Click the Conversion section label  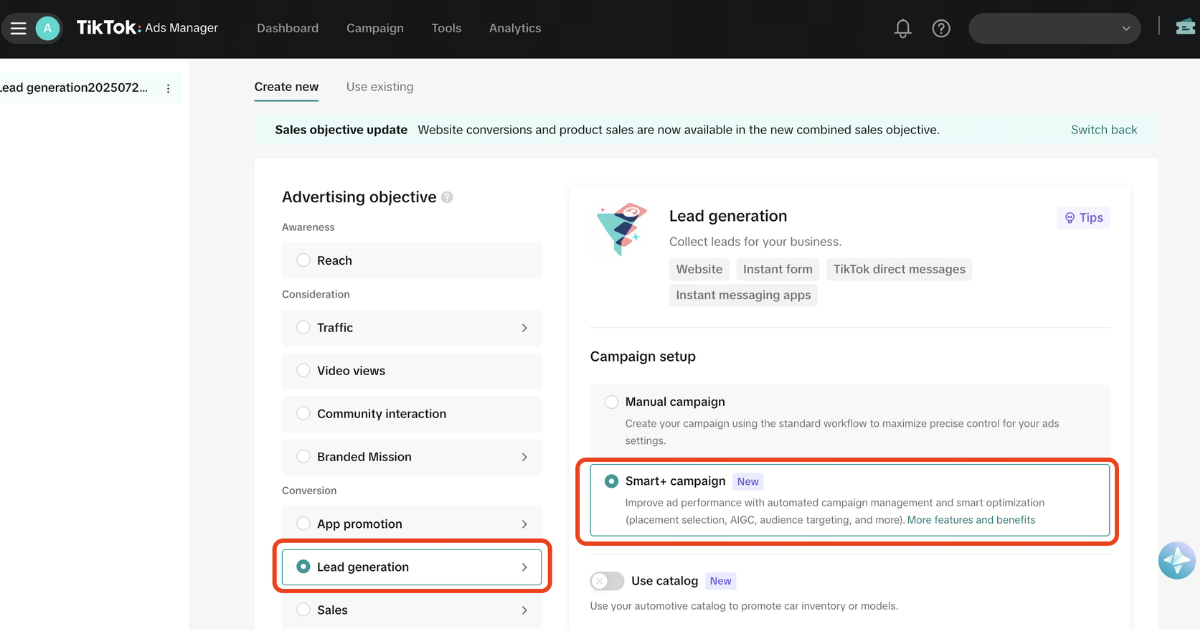point(309,491)
